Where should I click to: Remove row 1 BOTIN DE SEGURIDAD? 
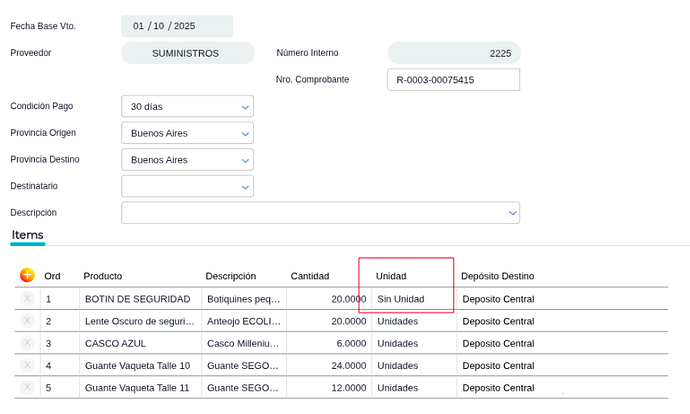click(x=27, y=299)
